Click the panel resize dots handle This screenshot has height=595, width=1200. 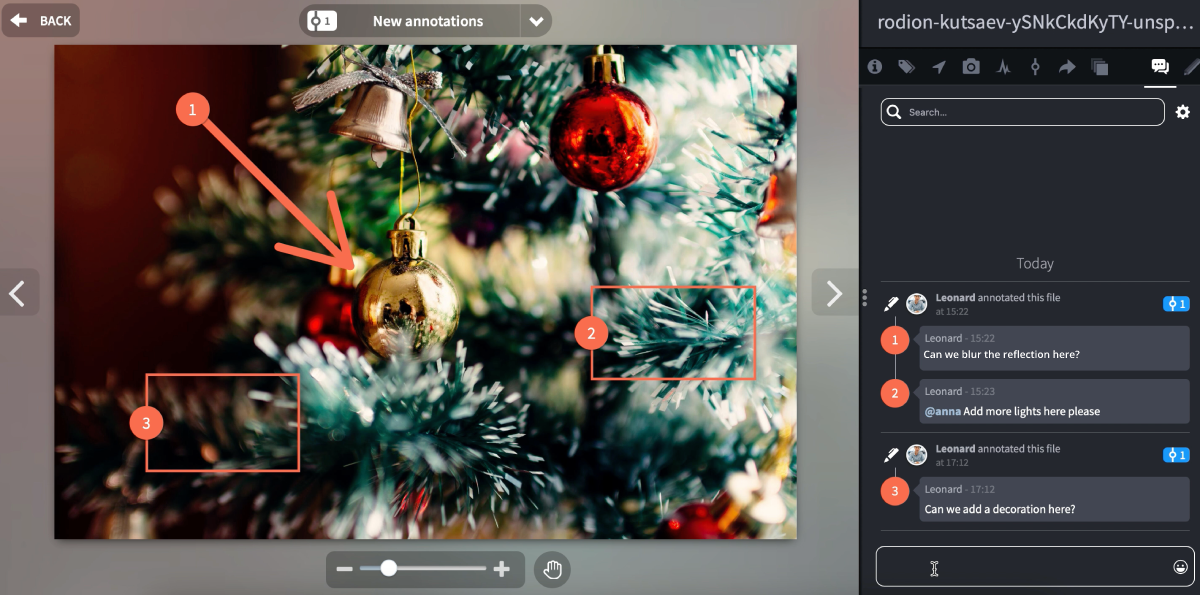coord(864,297)
